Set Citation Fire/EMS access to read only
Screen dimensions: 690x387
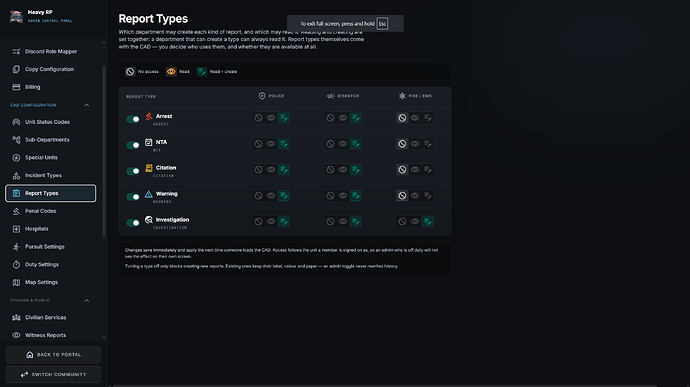pos(415,170)
